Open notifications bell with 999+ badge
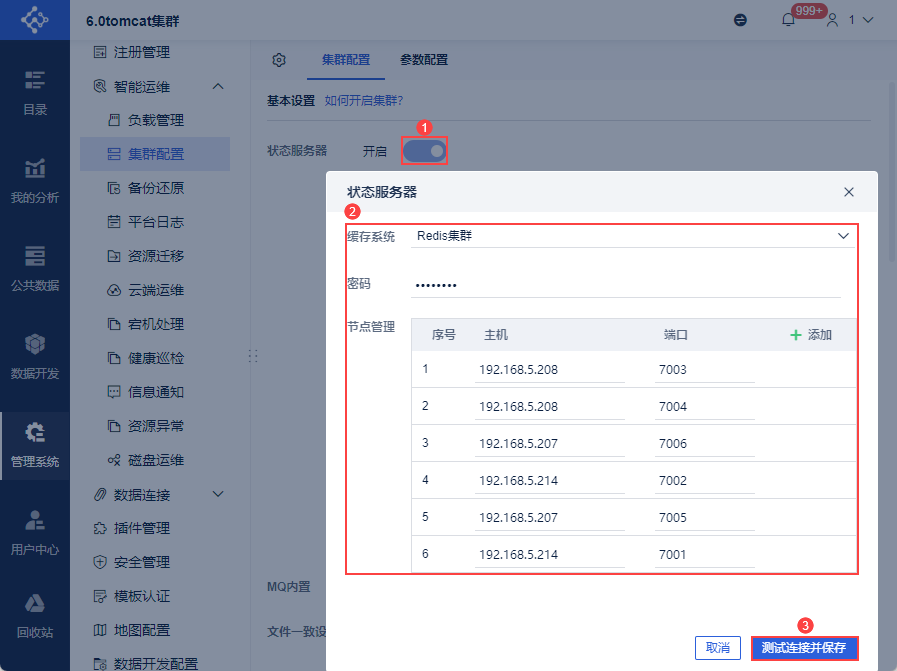 tap(788, 20)
